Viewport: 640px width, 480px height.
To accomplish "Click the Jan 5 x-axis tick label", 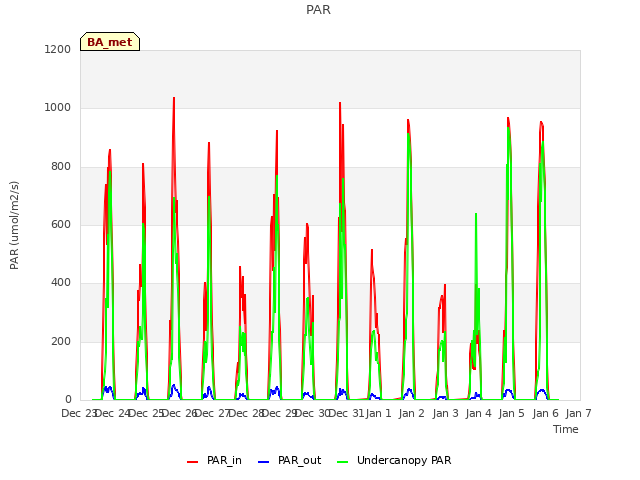I will [x=512, y=413].
